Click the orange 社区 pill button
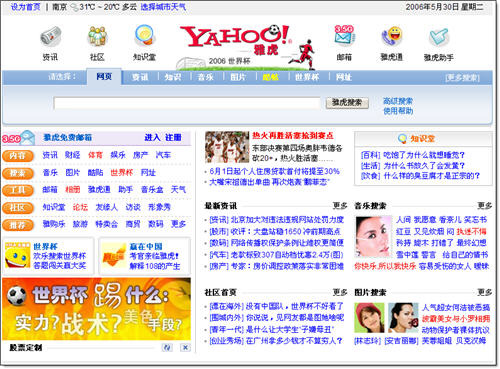Screen dimensions: 500x369 click(x=18, y=208)
